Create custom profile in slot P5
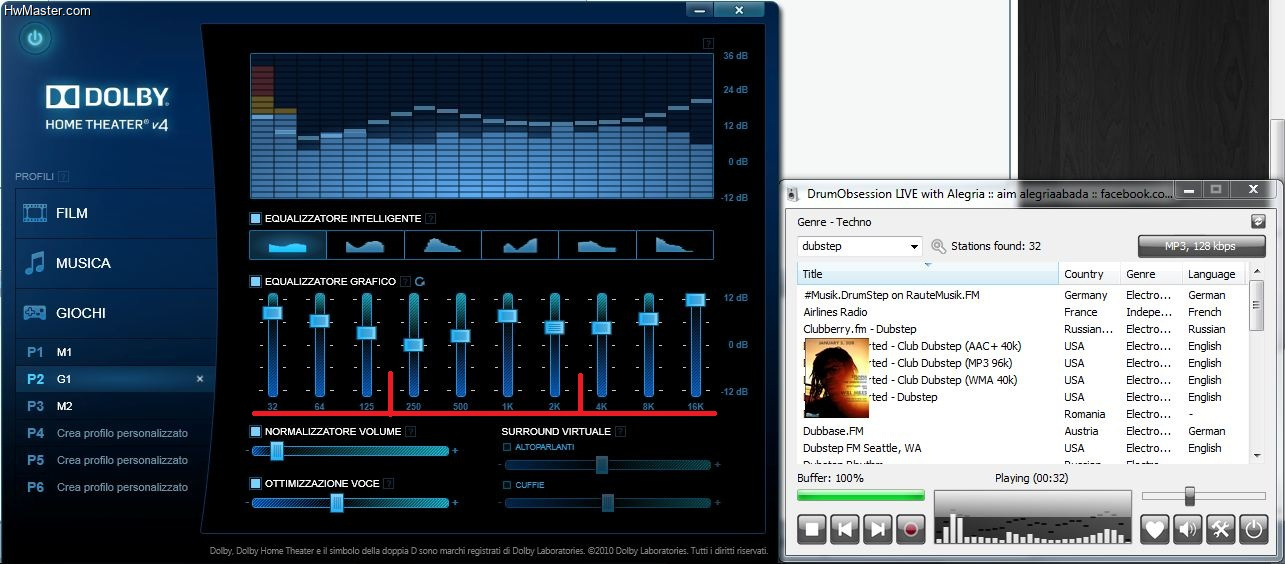This screenshot has width=1285, height=564. point(116,460)
